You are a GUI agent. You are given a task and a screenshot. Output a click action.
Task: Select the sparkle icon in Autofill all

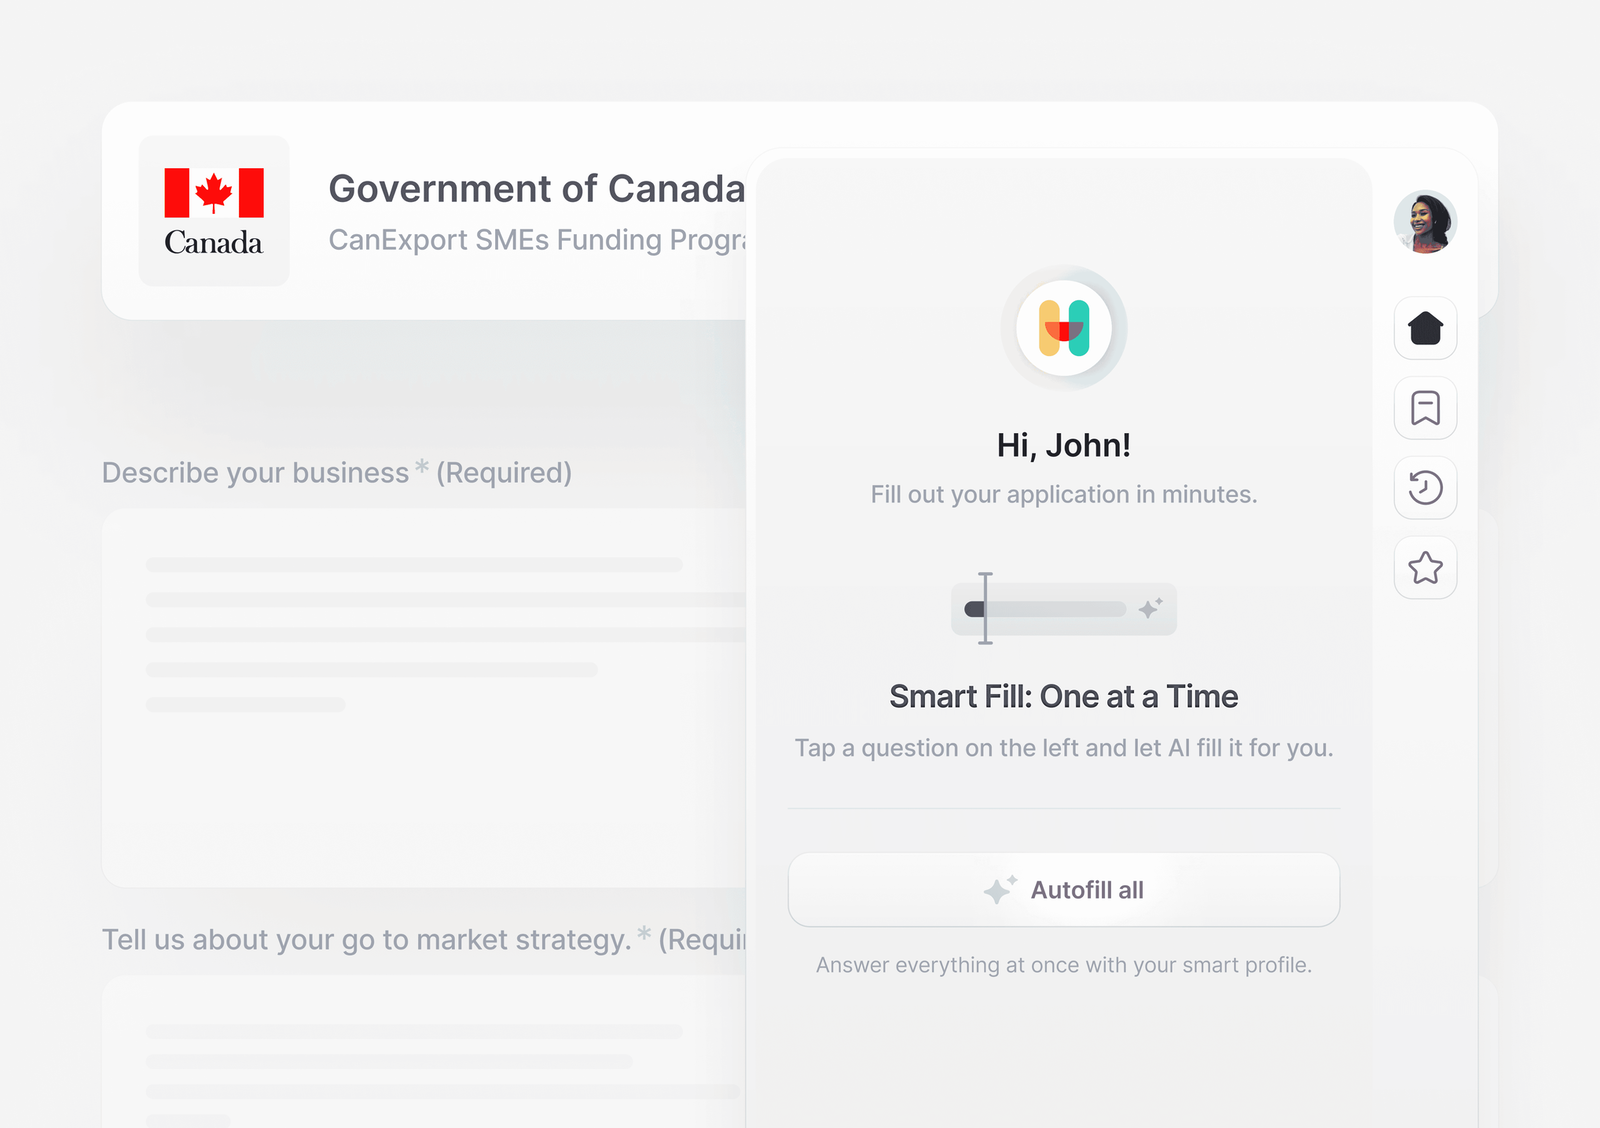[x=1000, y=889]
